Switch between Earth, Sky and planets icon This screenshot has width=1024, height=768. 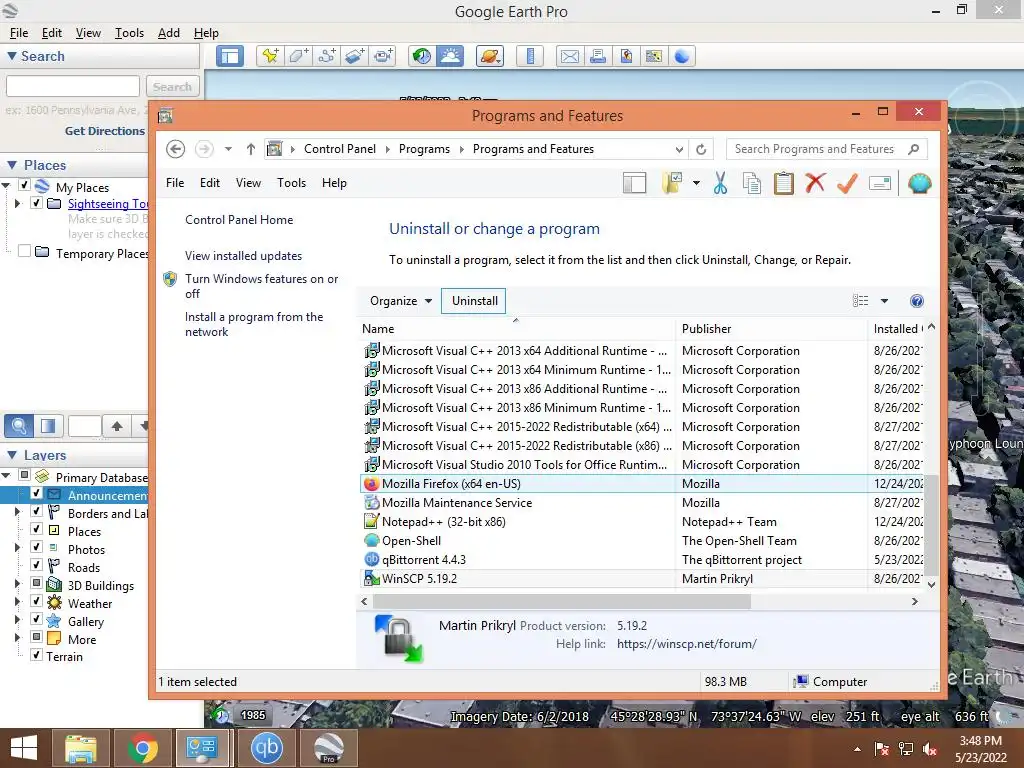pyautogui.click(x=490, y=56)
